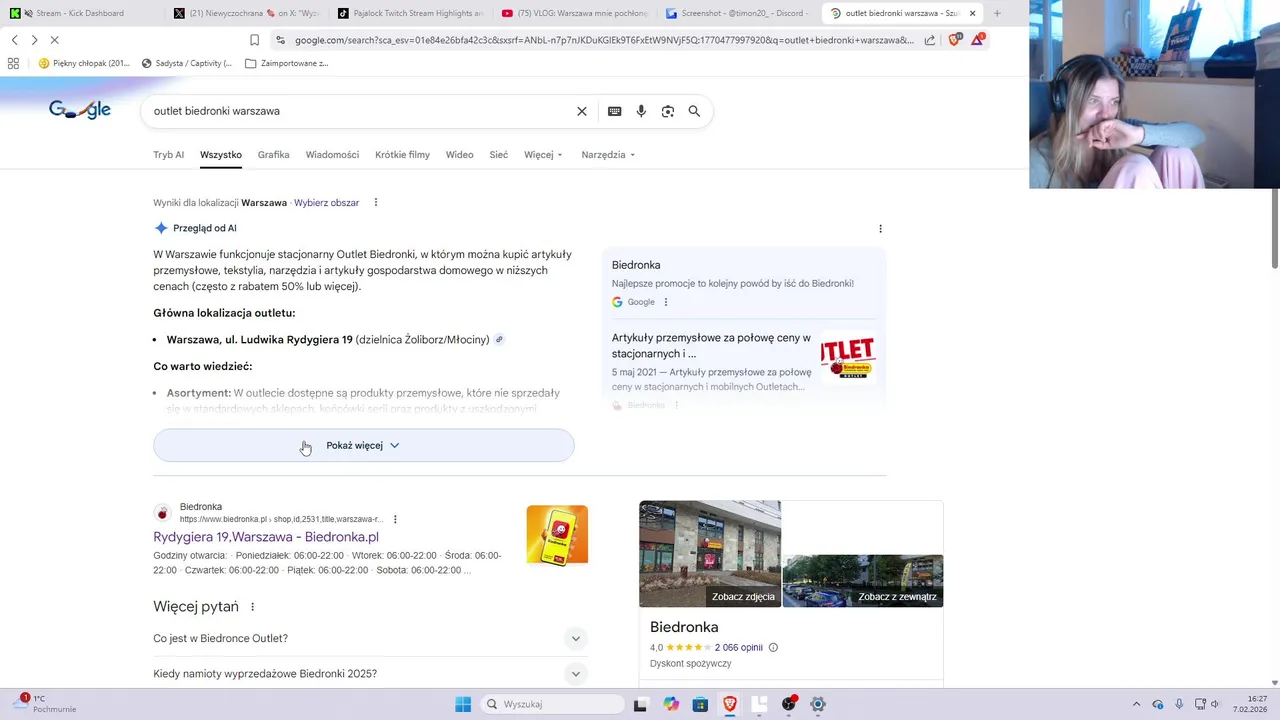1280x720 pixels.
Task: Open the Zaimportowane bookmarks folder
Action: point(286,63)
